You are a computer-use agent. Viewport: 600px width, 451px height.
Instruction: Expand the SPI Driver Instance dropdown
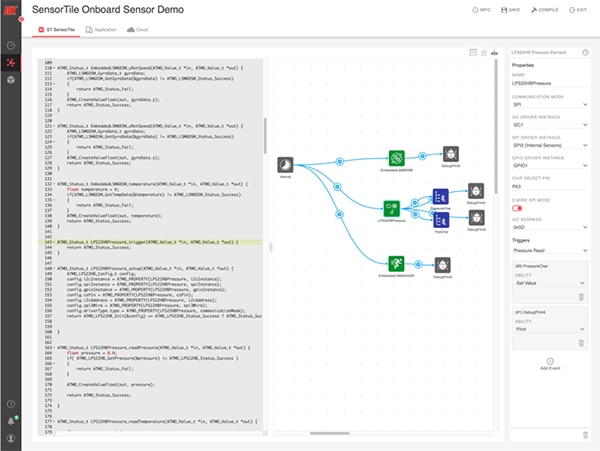point(547,147)
